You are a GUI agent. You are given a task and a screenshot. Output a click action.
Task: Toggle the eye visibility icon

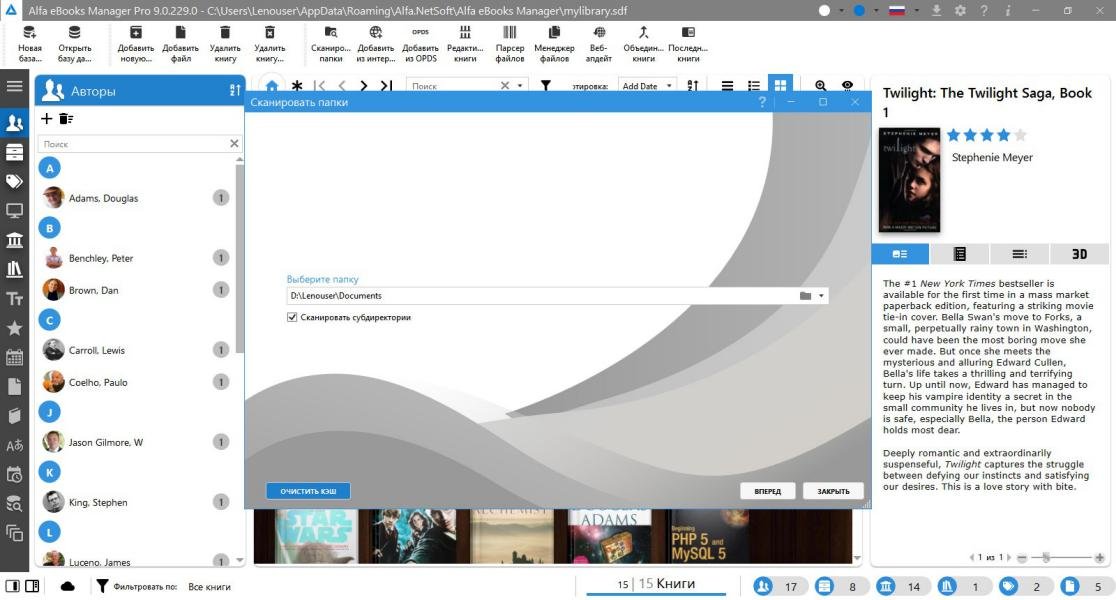click(847, 85)
